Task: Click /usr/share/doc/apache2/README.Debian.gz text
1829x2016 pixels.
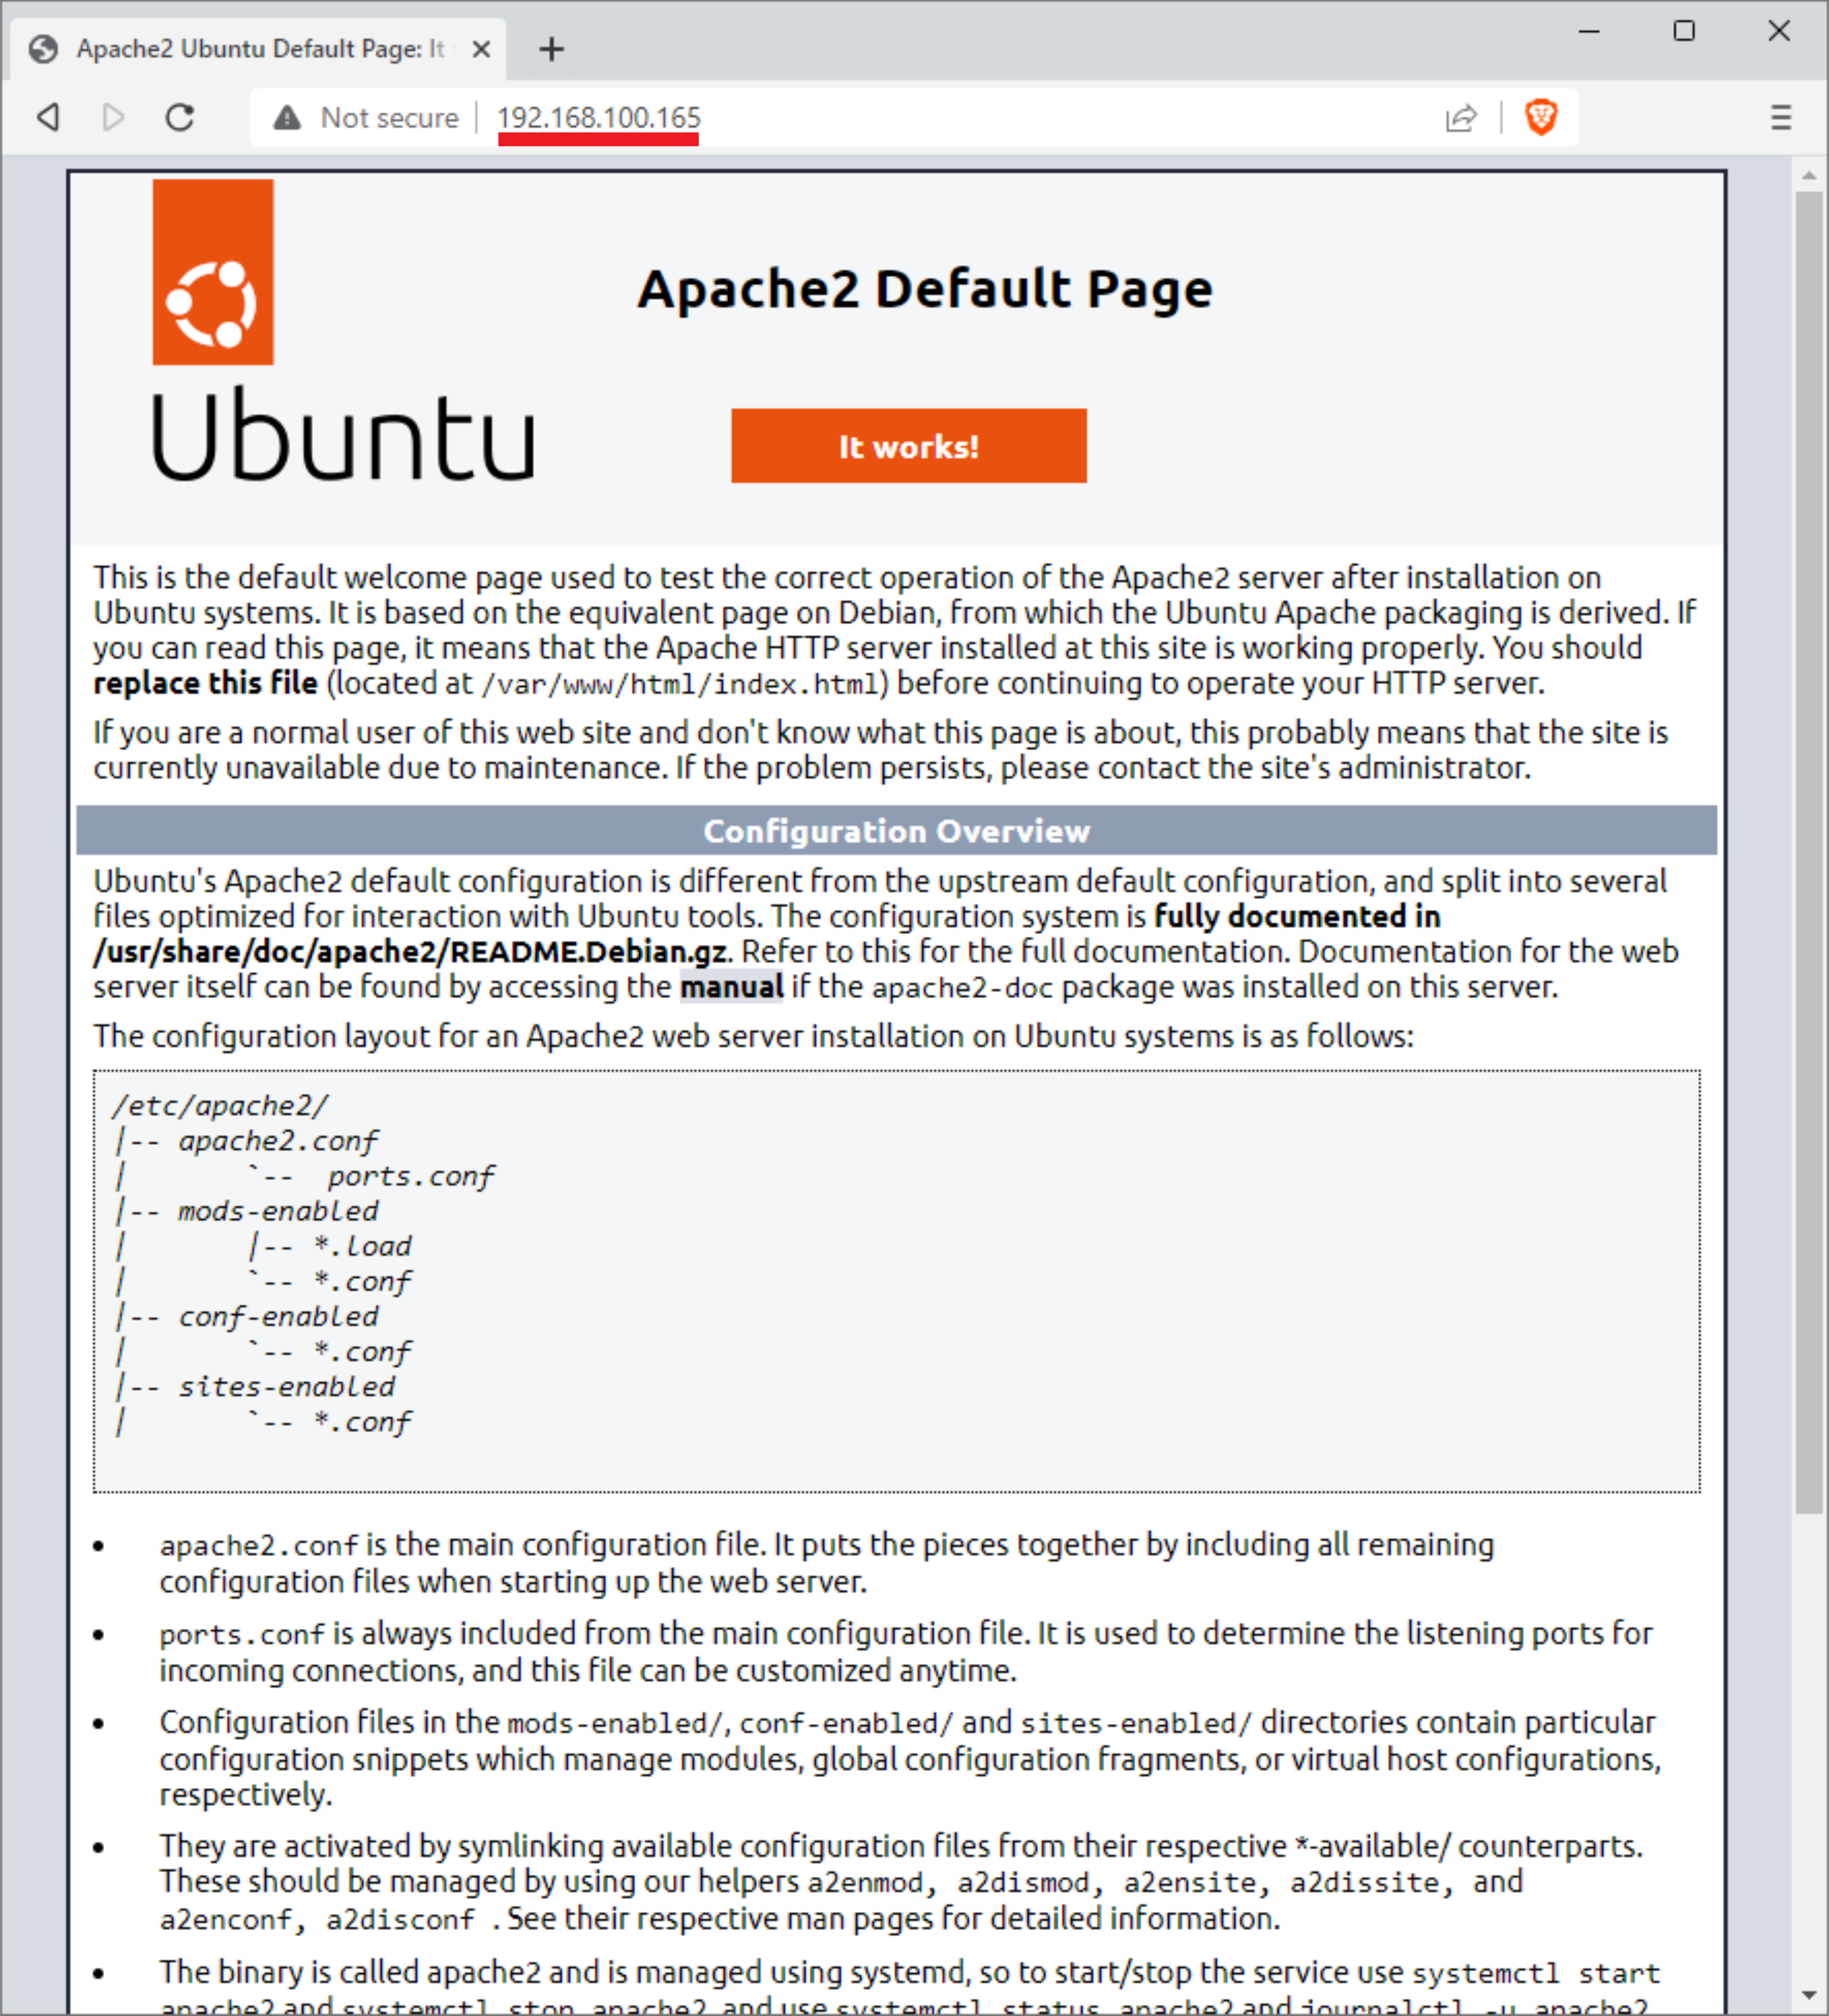Action: point(410,952)
